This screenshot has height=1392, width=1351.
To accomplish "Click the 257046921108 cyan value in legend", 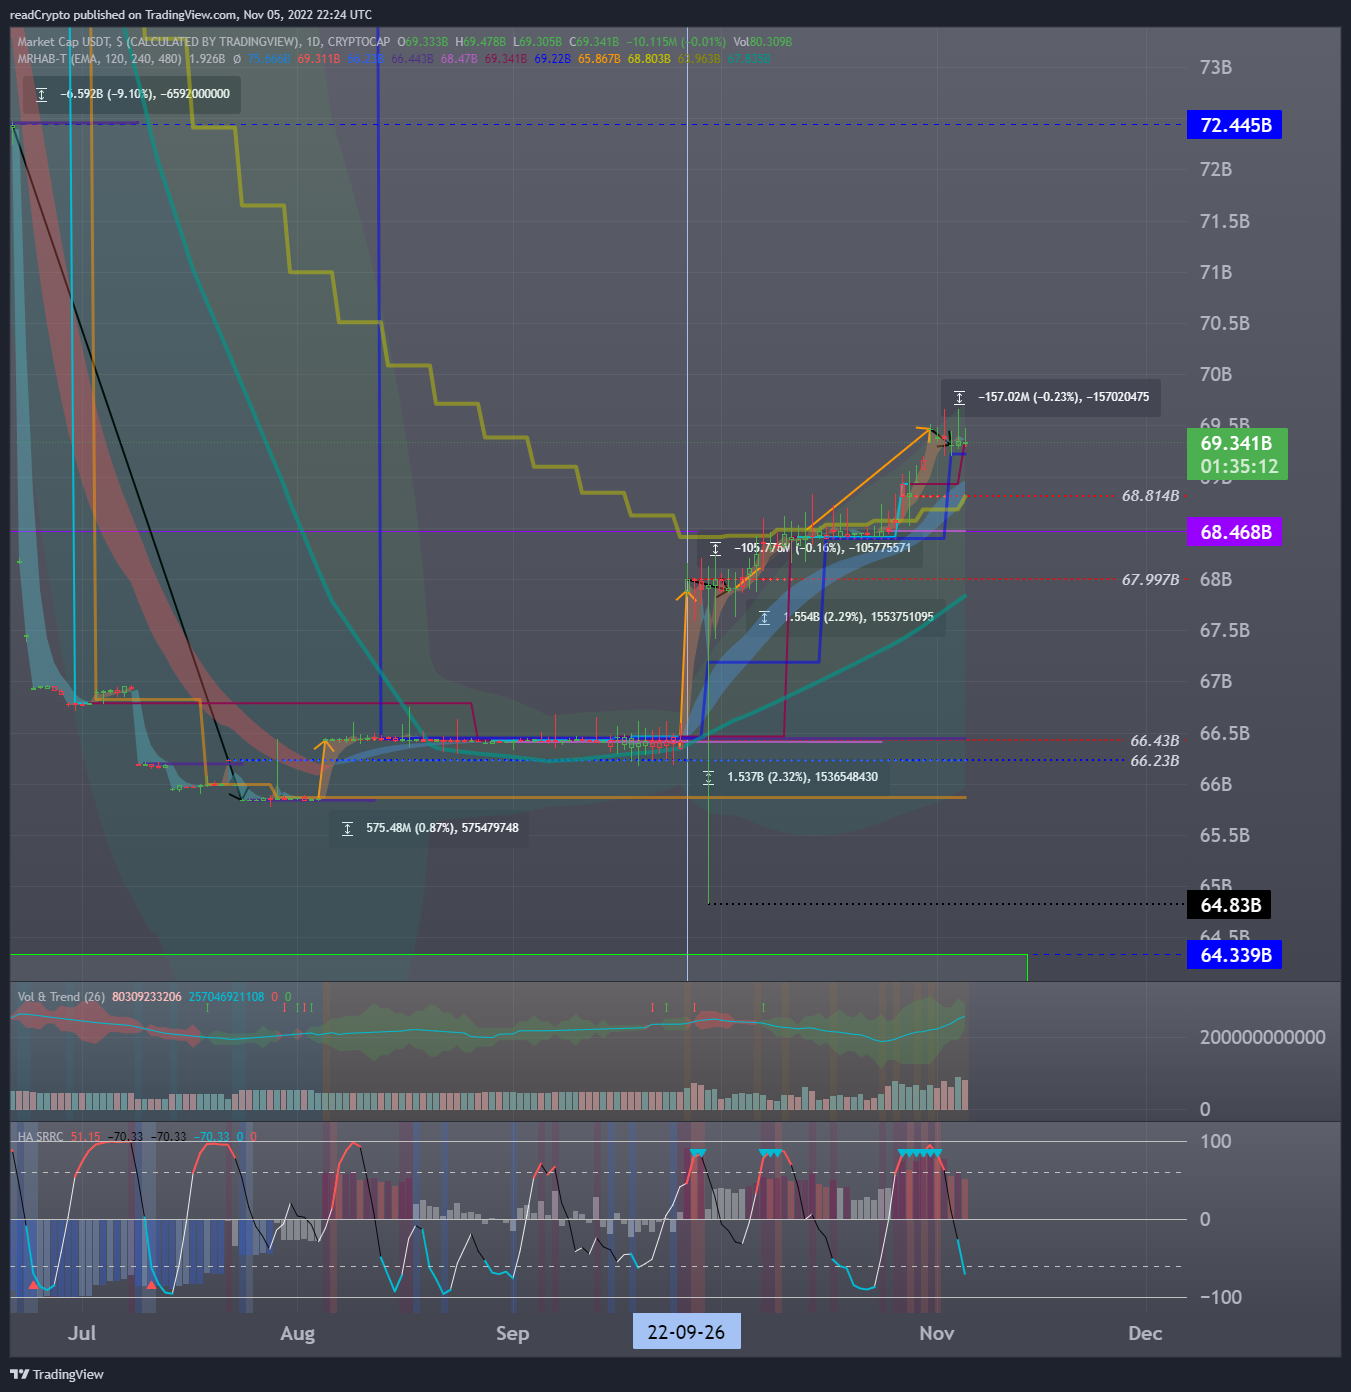I will coord(227,997).
